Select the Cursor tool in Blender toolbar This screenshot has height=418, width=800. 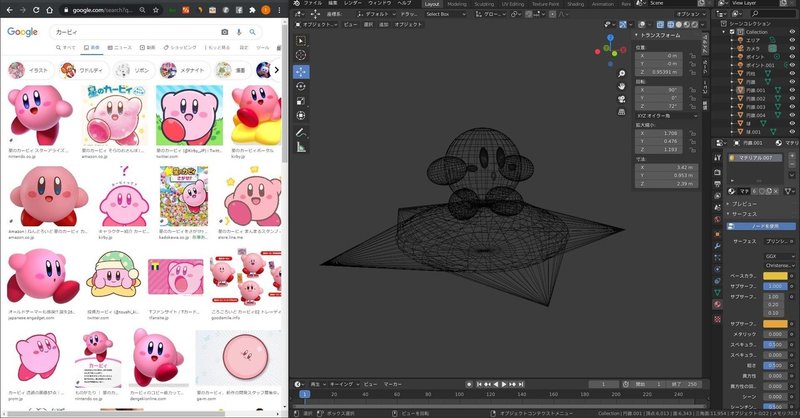pyautogui.click(x=301, y=55)
